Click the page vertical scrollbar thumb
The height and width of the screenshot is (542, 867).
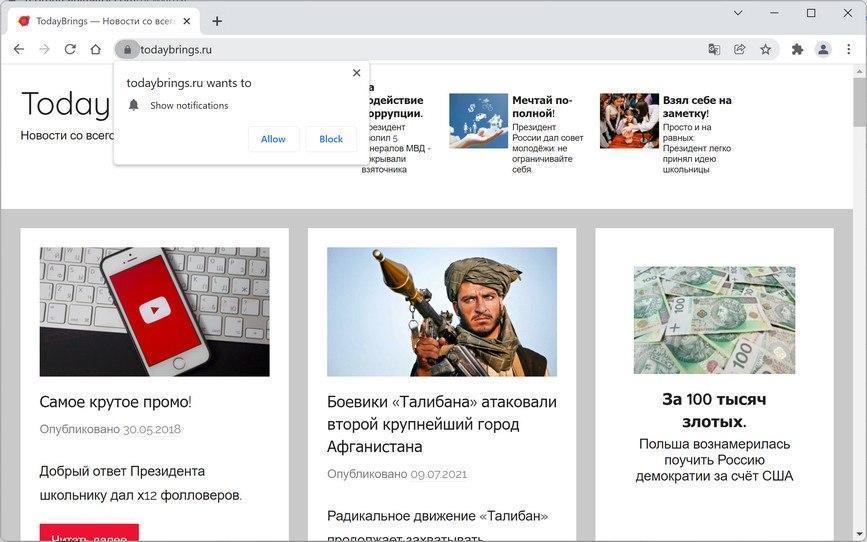click(860, 102)
